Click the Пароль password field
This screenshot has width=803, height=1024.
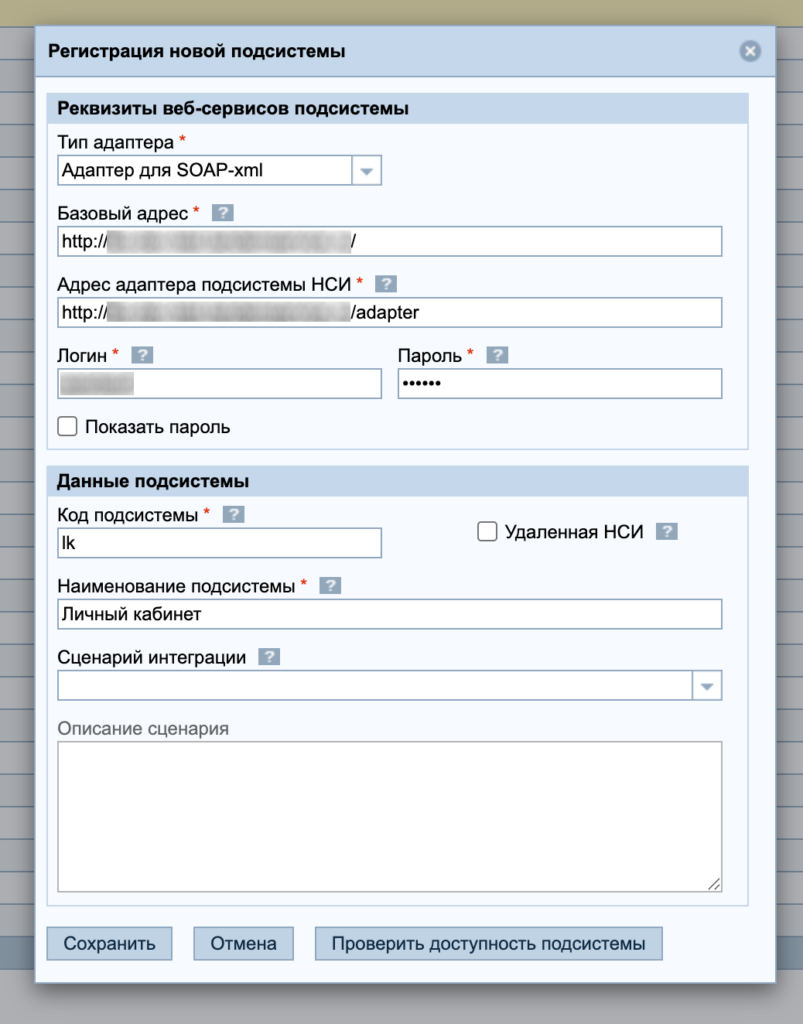click(x=559, y=384)
